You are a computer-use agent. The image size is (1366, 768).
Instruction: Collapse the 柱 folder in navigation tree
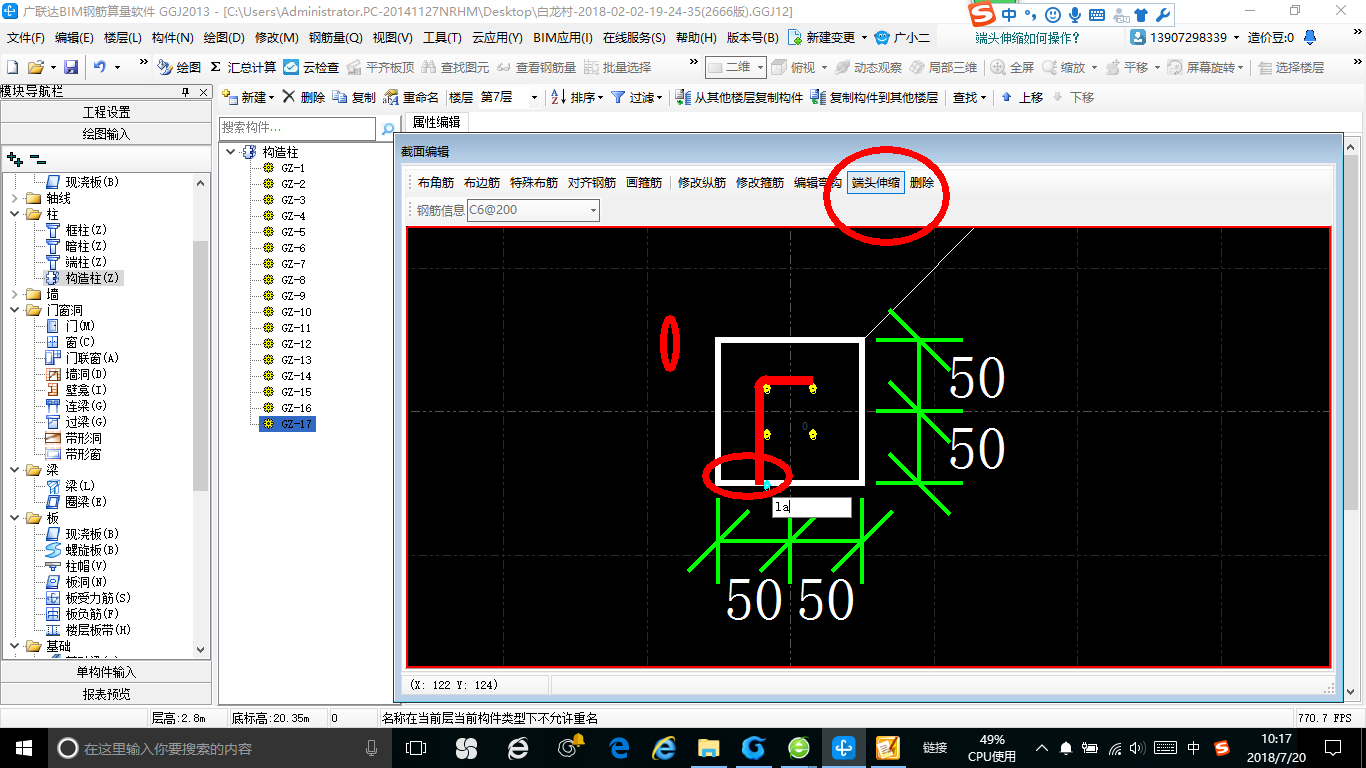pos(14,215)
